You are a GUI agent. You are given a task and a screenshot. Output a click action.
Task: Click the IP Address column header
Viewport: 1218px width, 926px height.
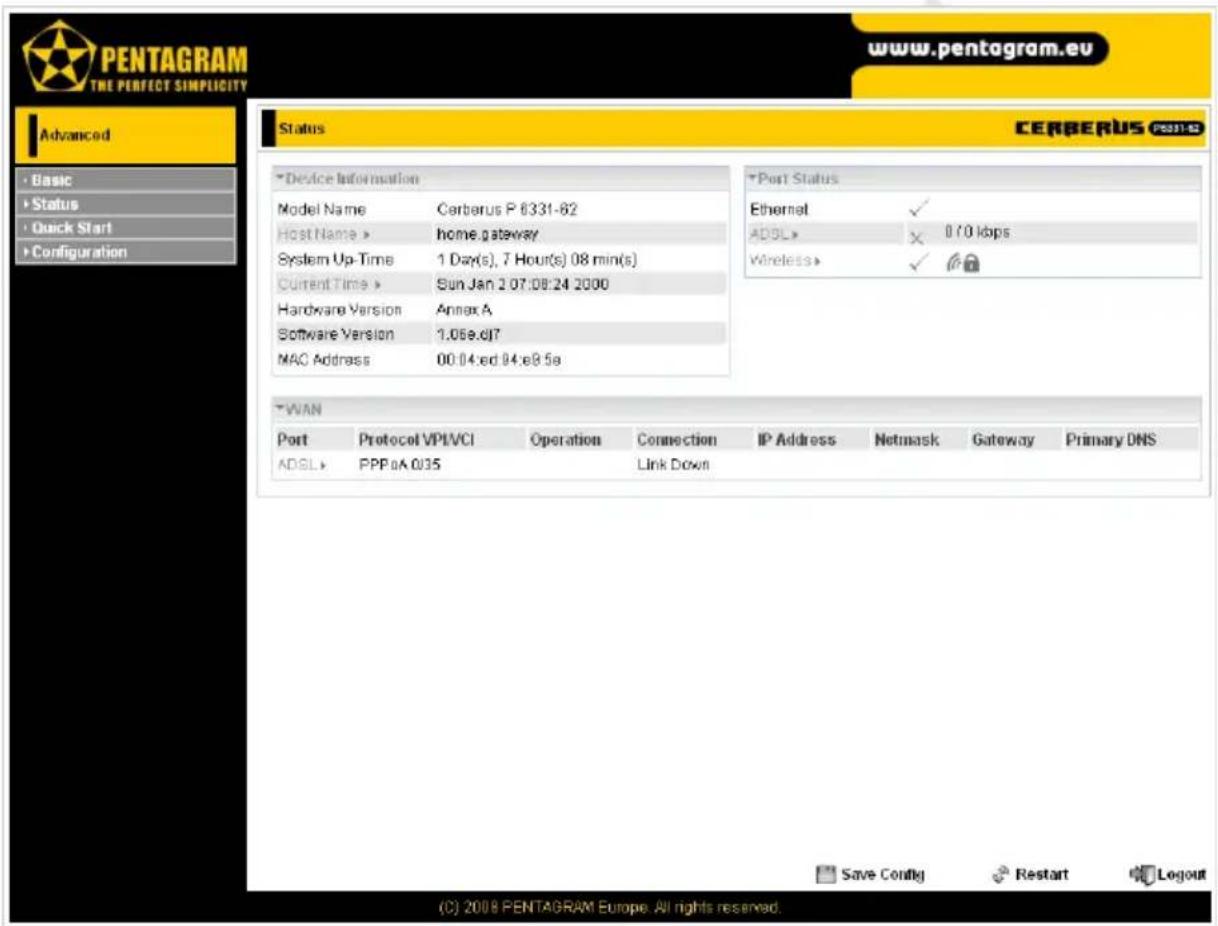click(x=796, y=440)
